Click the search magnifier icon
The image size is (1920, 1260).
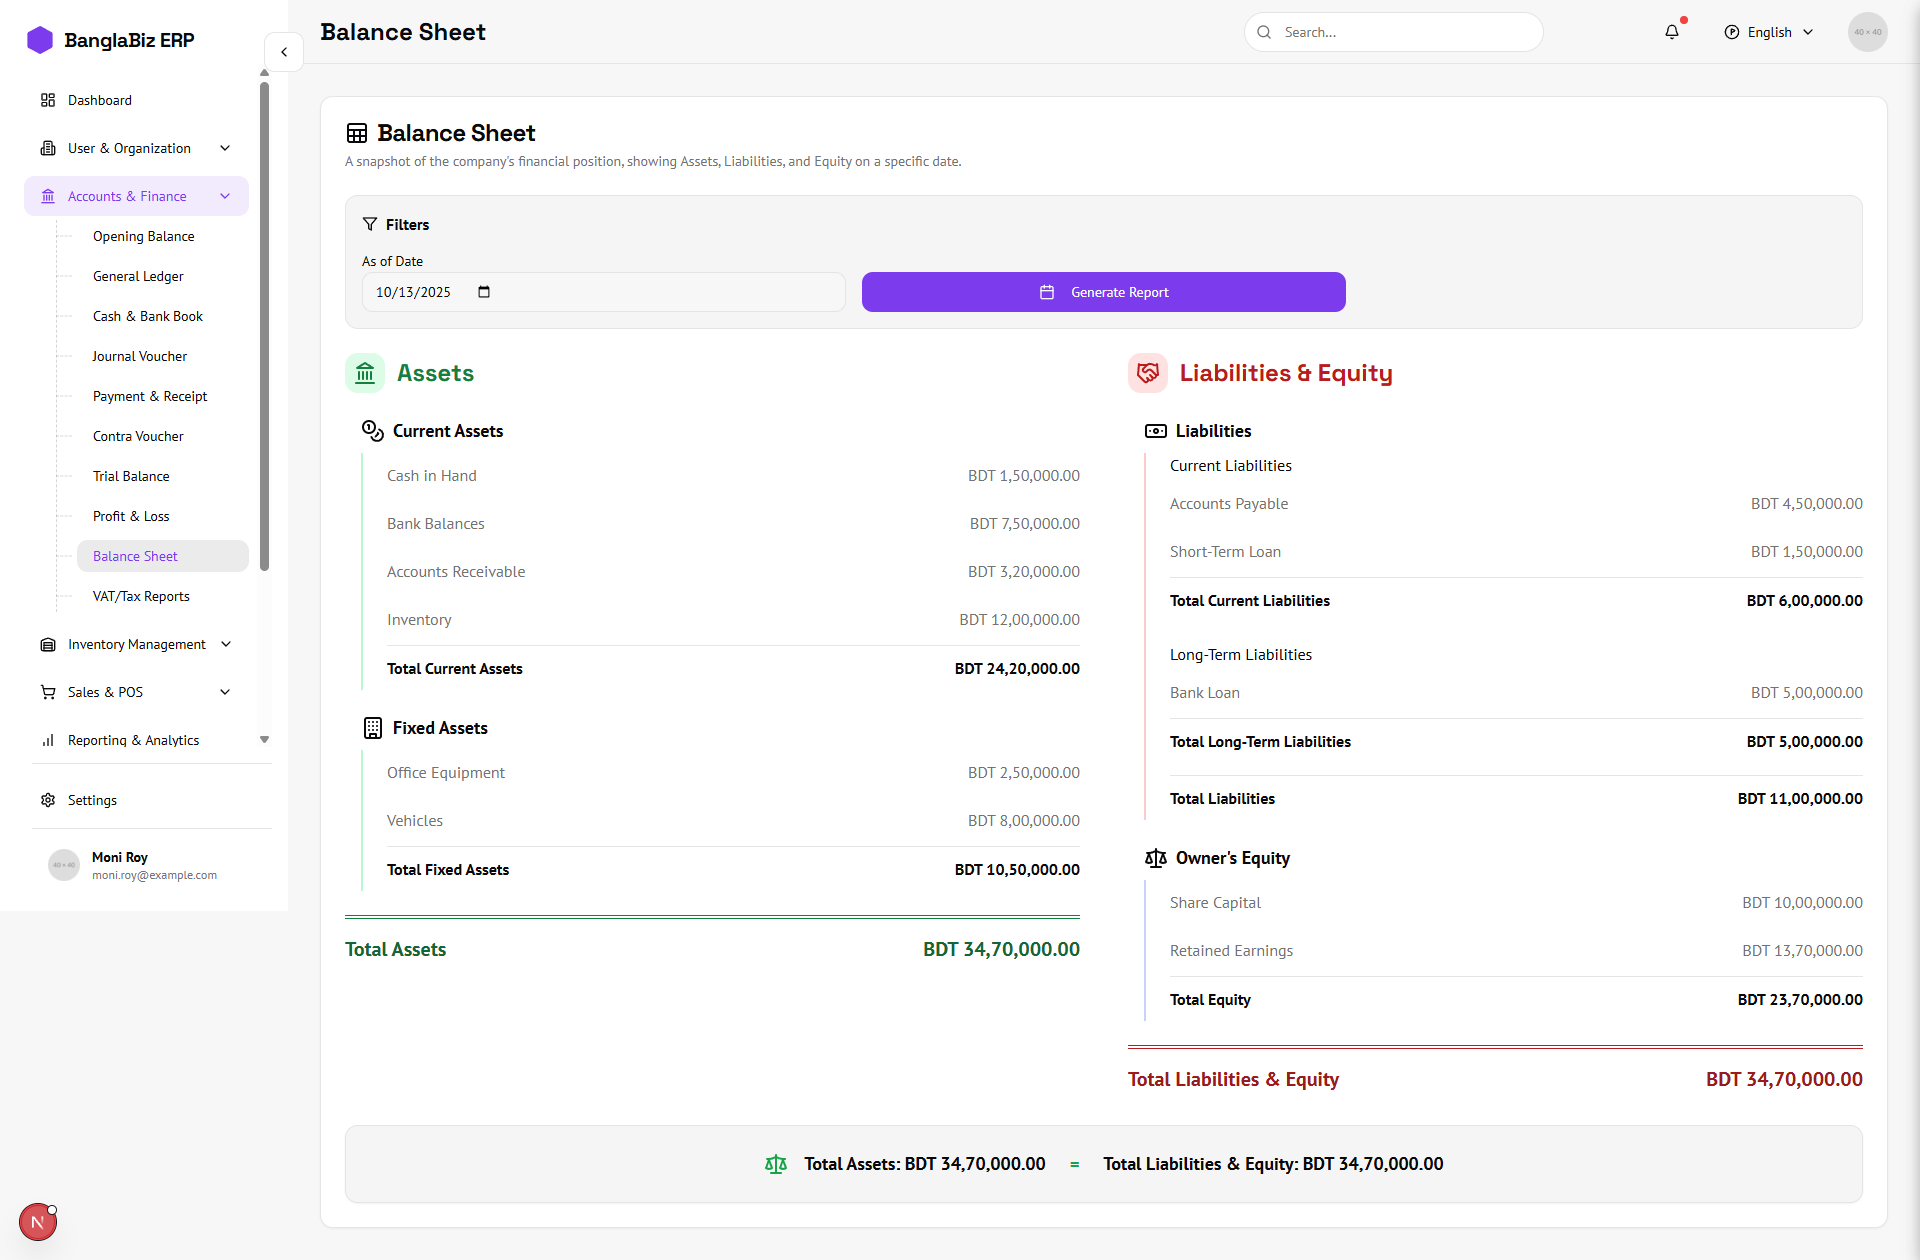point(1264,32)
